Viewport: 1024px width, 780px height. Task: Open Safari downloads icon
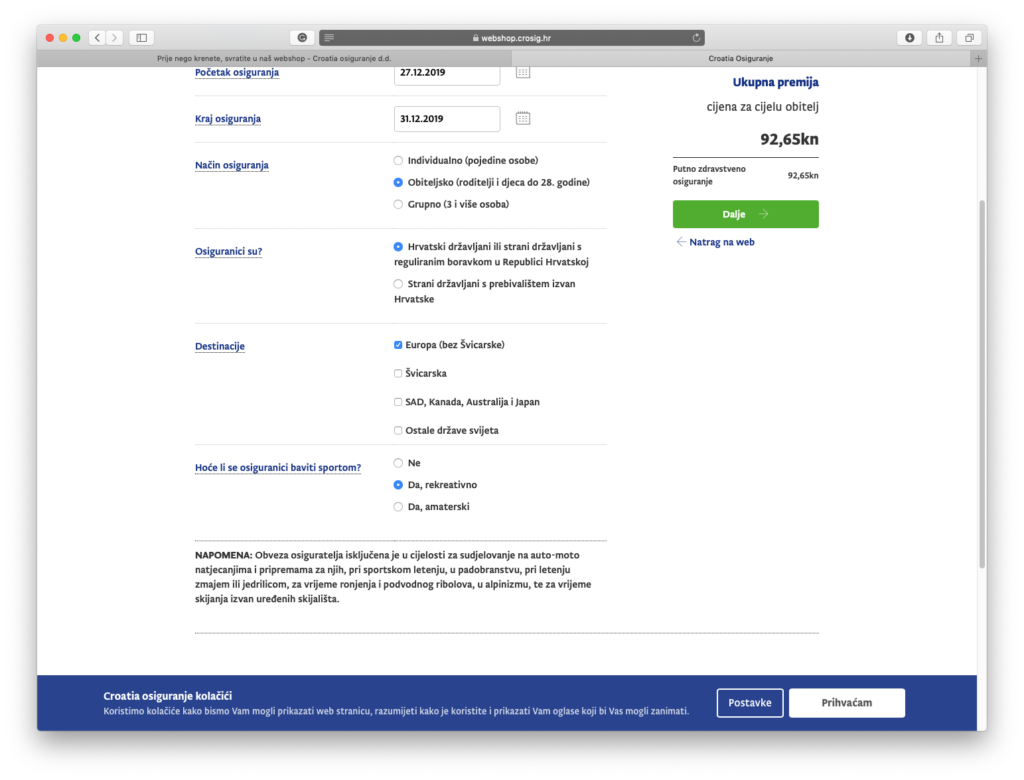(909, 38)
